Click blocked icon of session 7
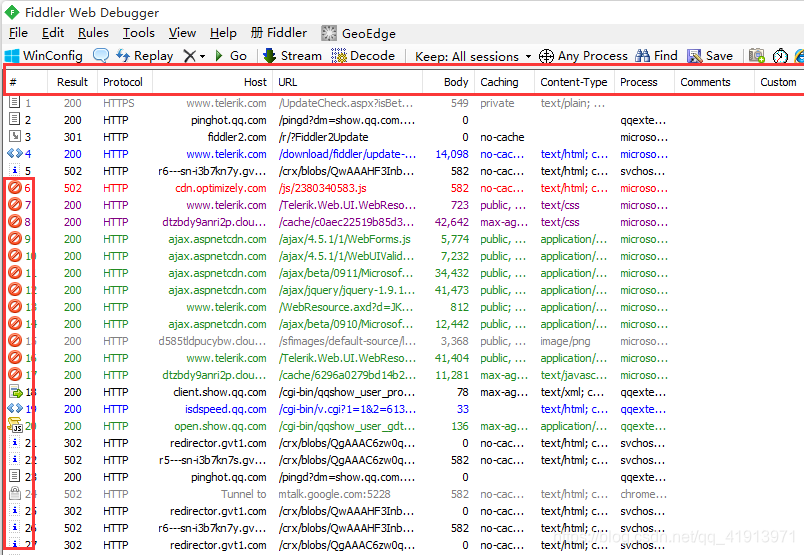 pyautogui.click(x=15, y=204)
